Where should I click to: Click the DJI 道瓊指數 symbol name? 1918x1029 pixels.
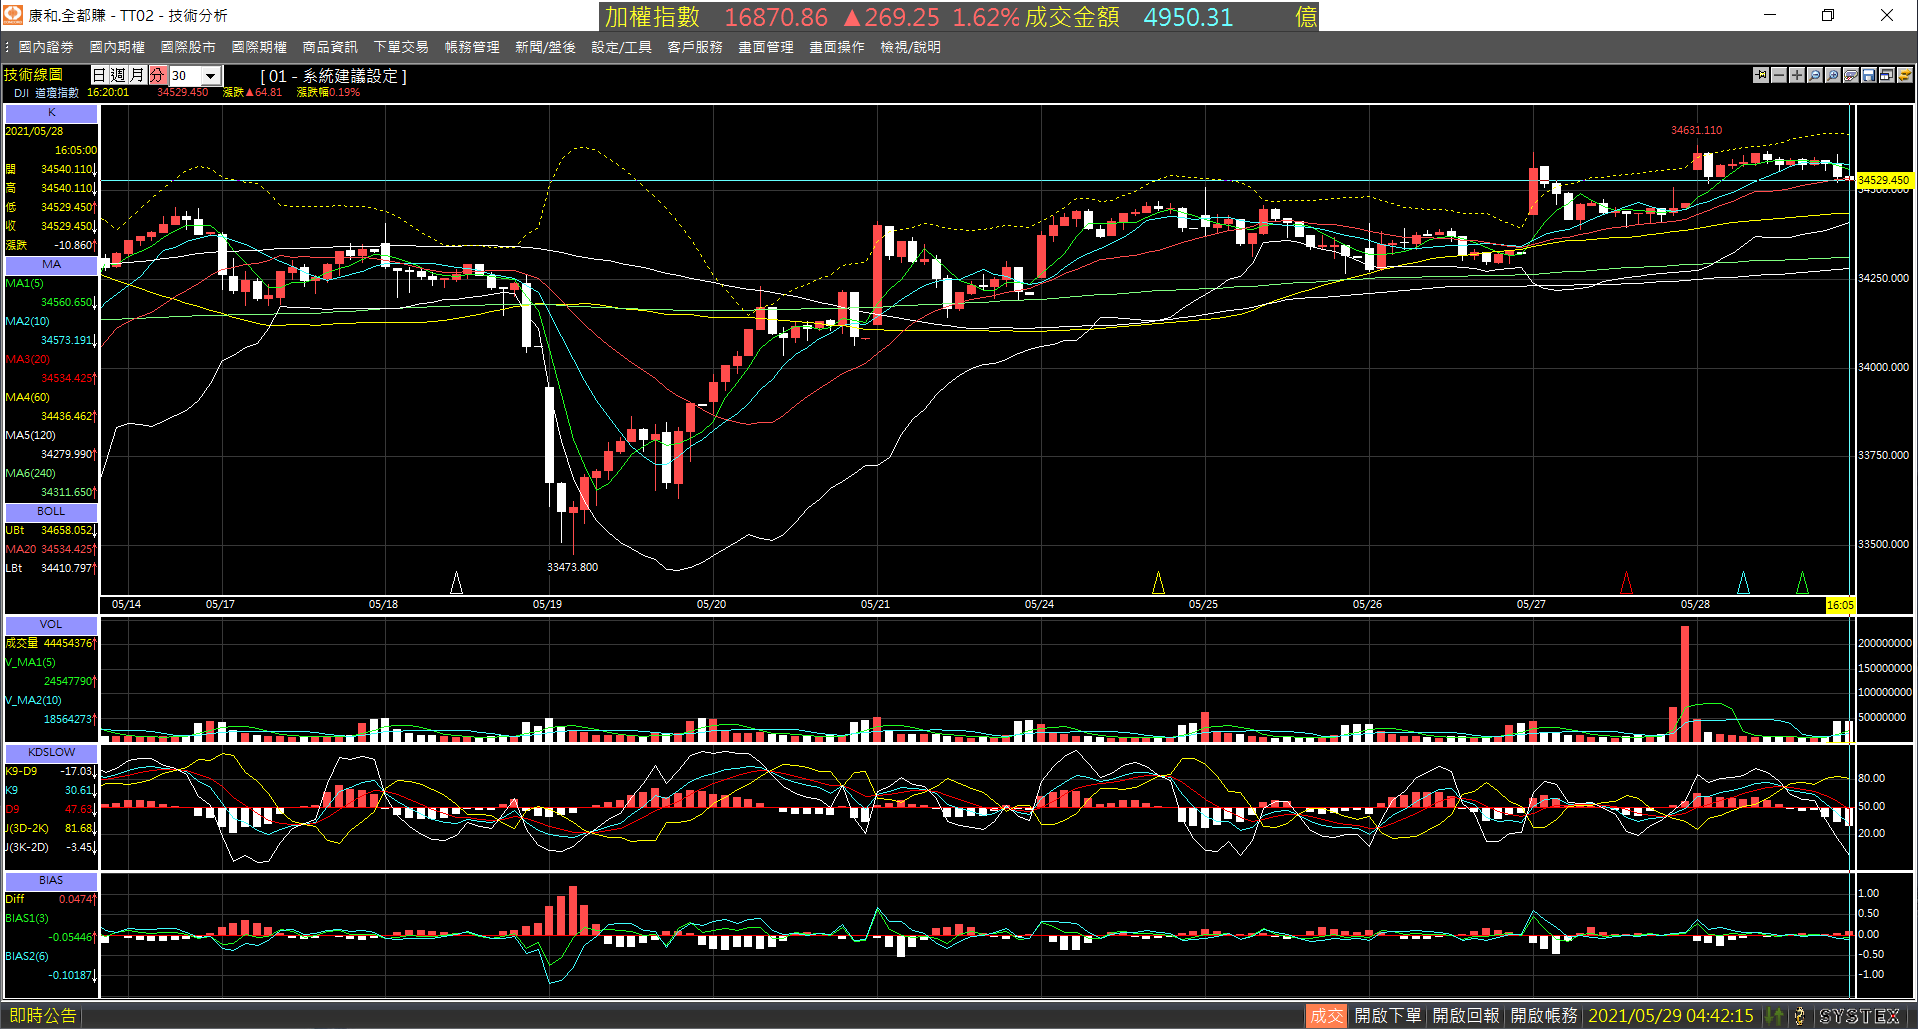pyautogui.click(x=46, y=93)
